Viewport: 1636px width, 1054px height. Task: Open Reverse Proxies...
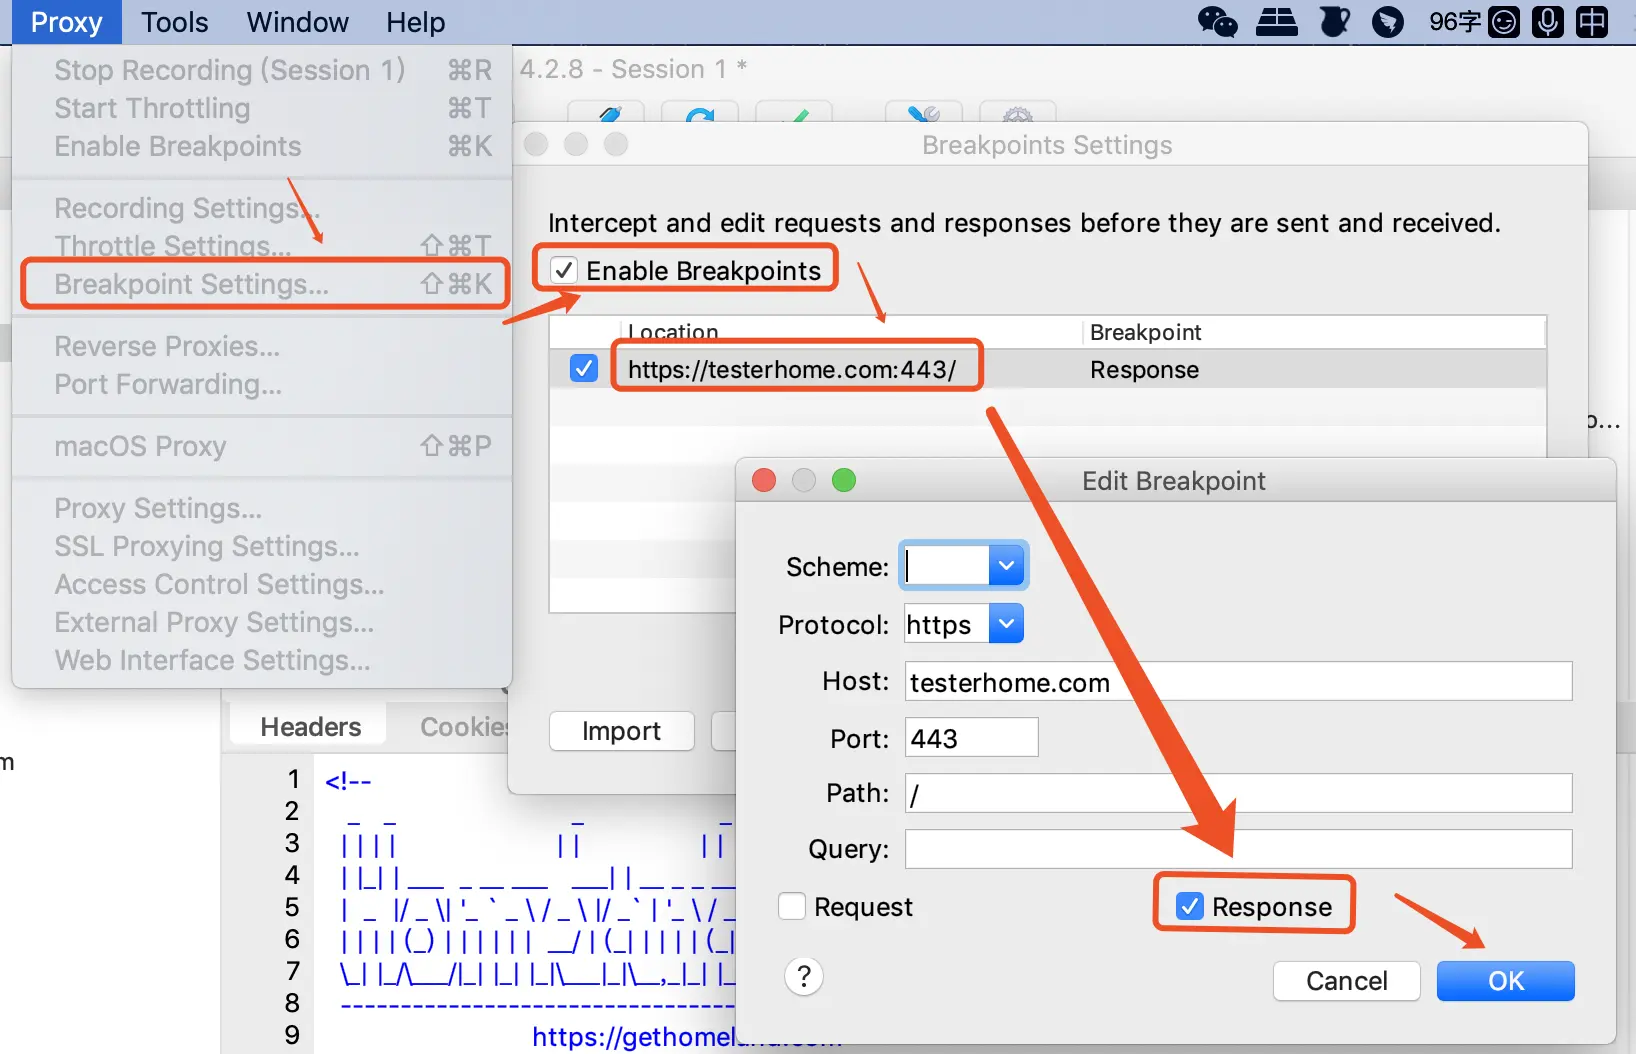tap(262, 346)
